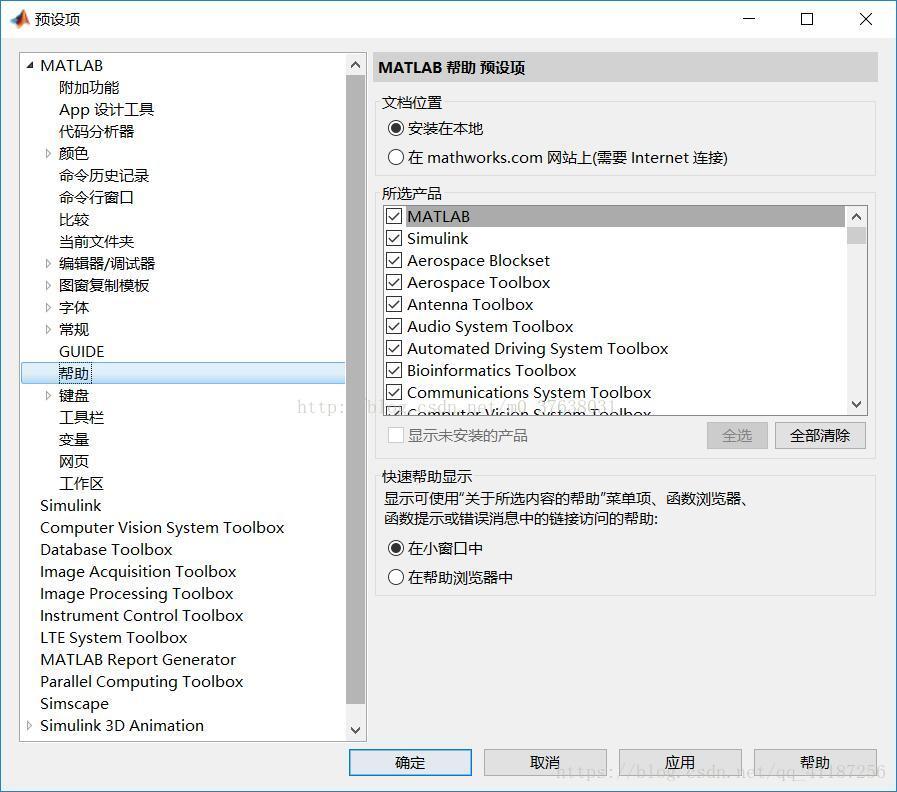This screenshot has width=897, height=792.
Task: Select the 安装在本地 radio button
Action: click(395, 128)
